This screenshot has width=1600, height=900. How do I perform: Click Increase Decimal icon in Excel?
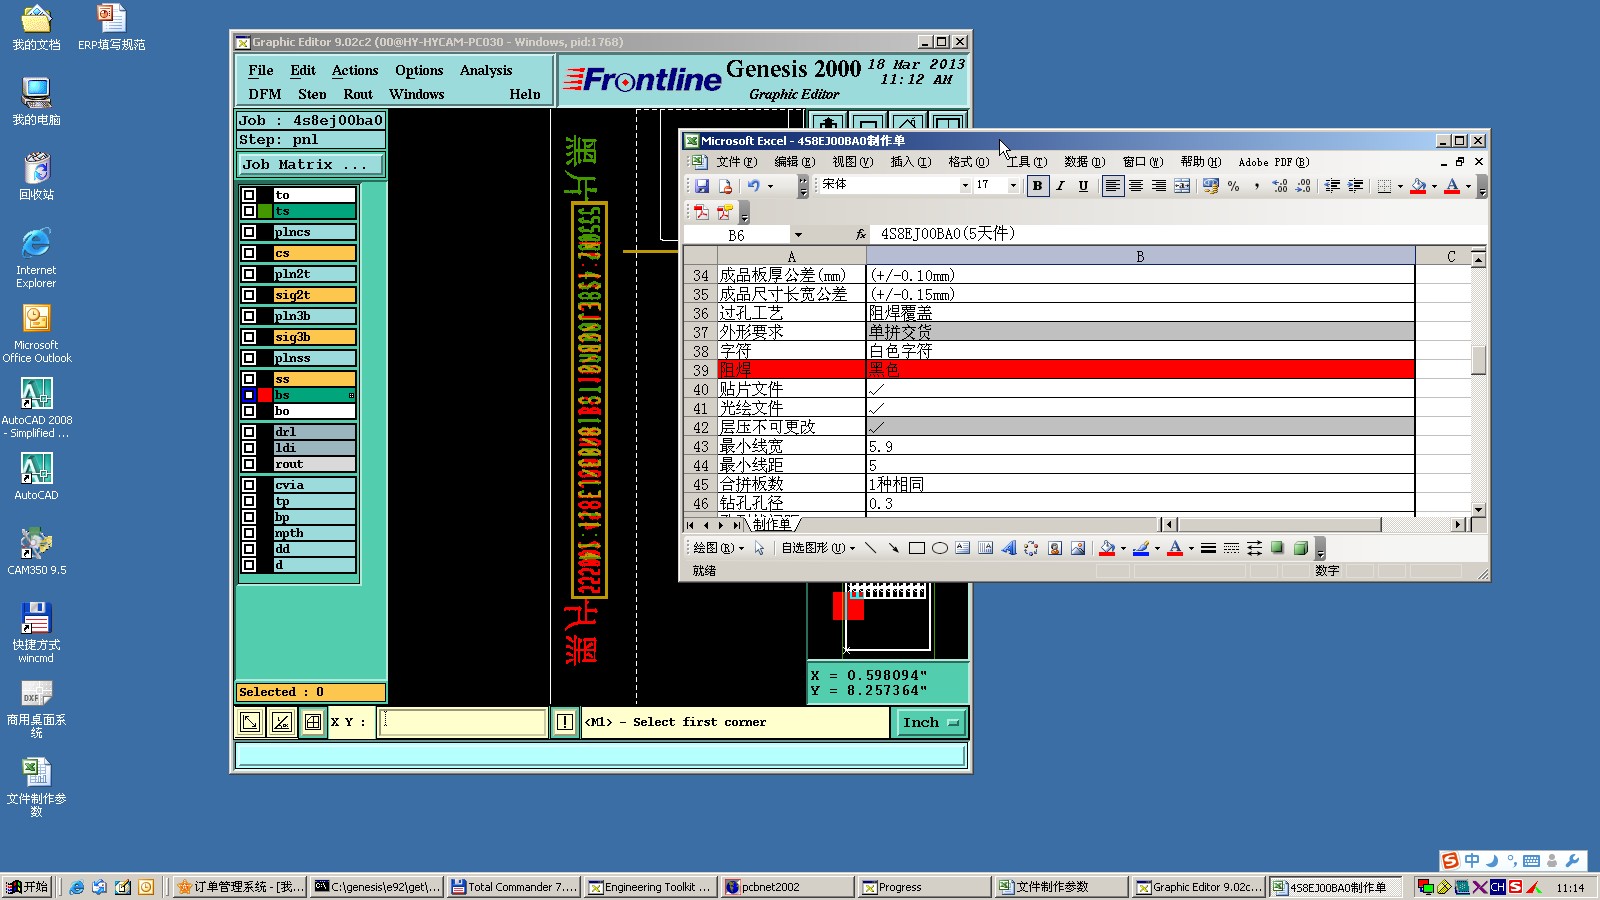[1280, 186]
